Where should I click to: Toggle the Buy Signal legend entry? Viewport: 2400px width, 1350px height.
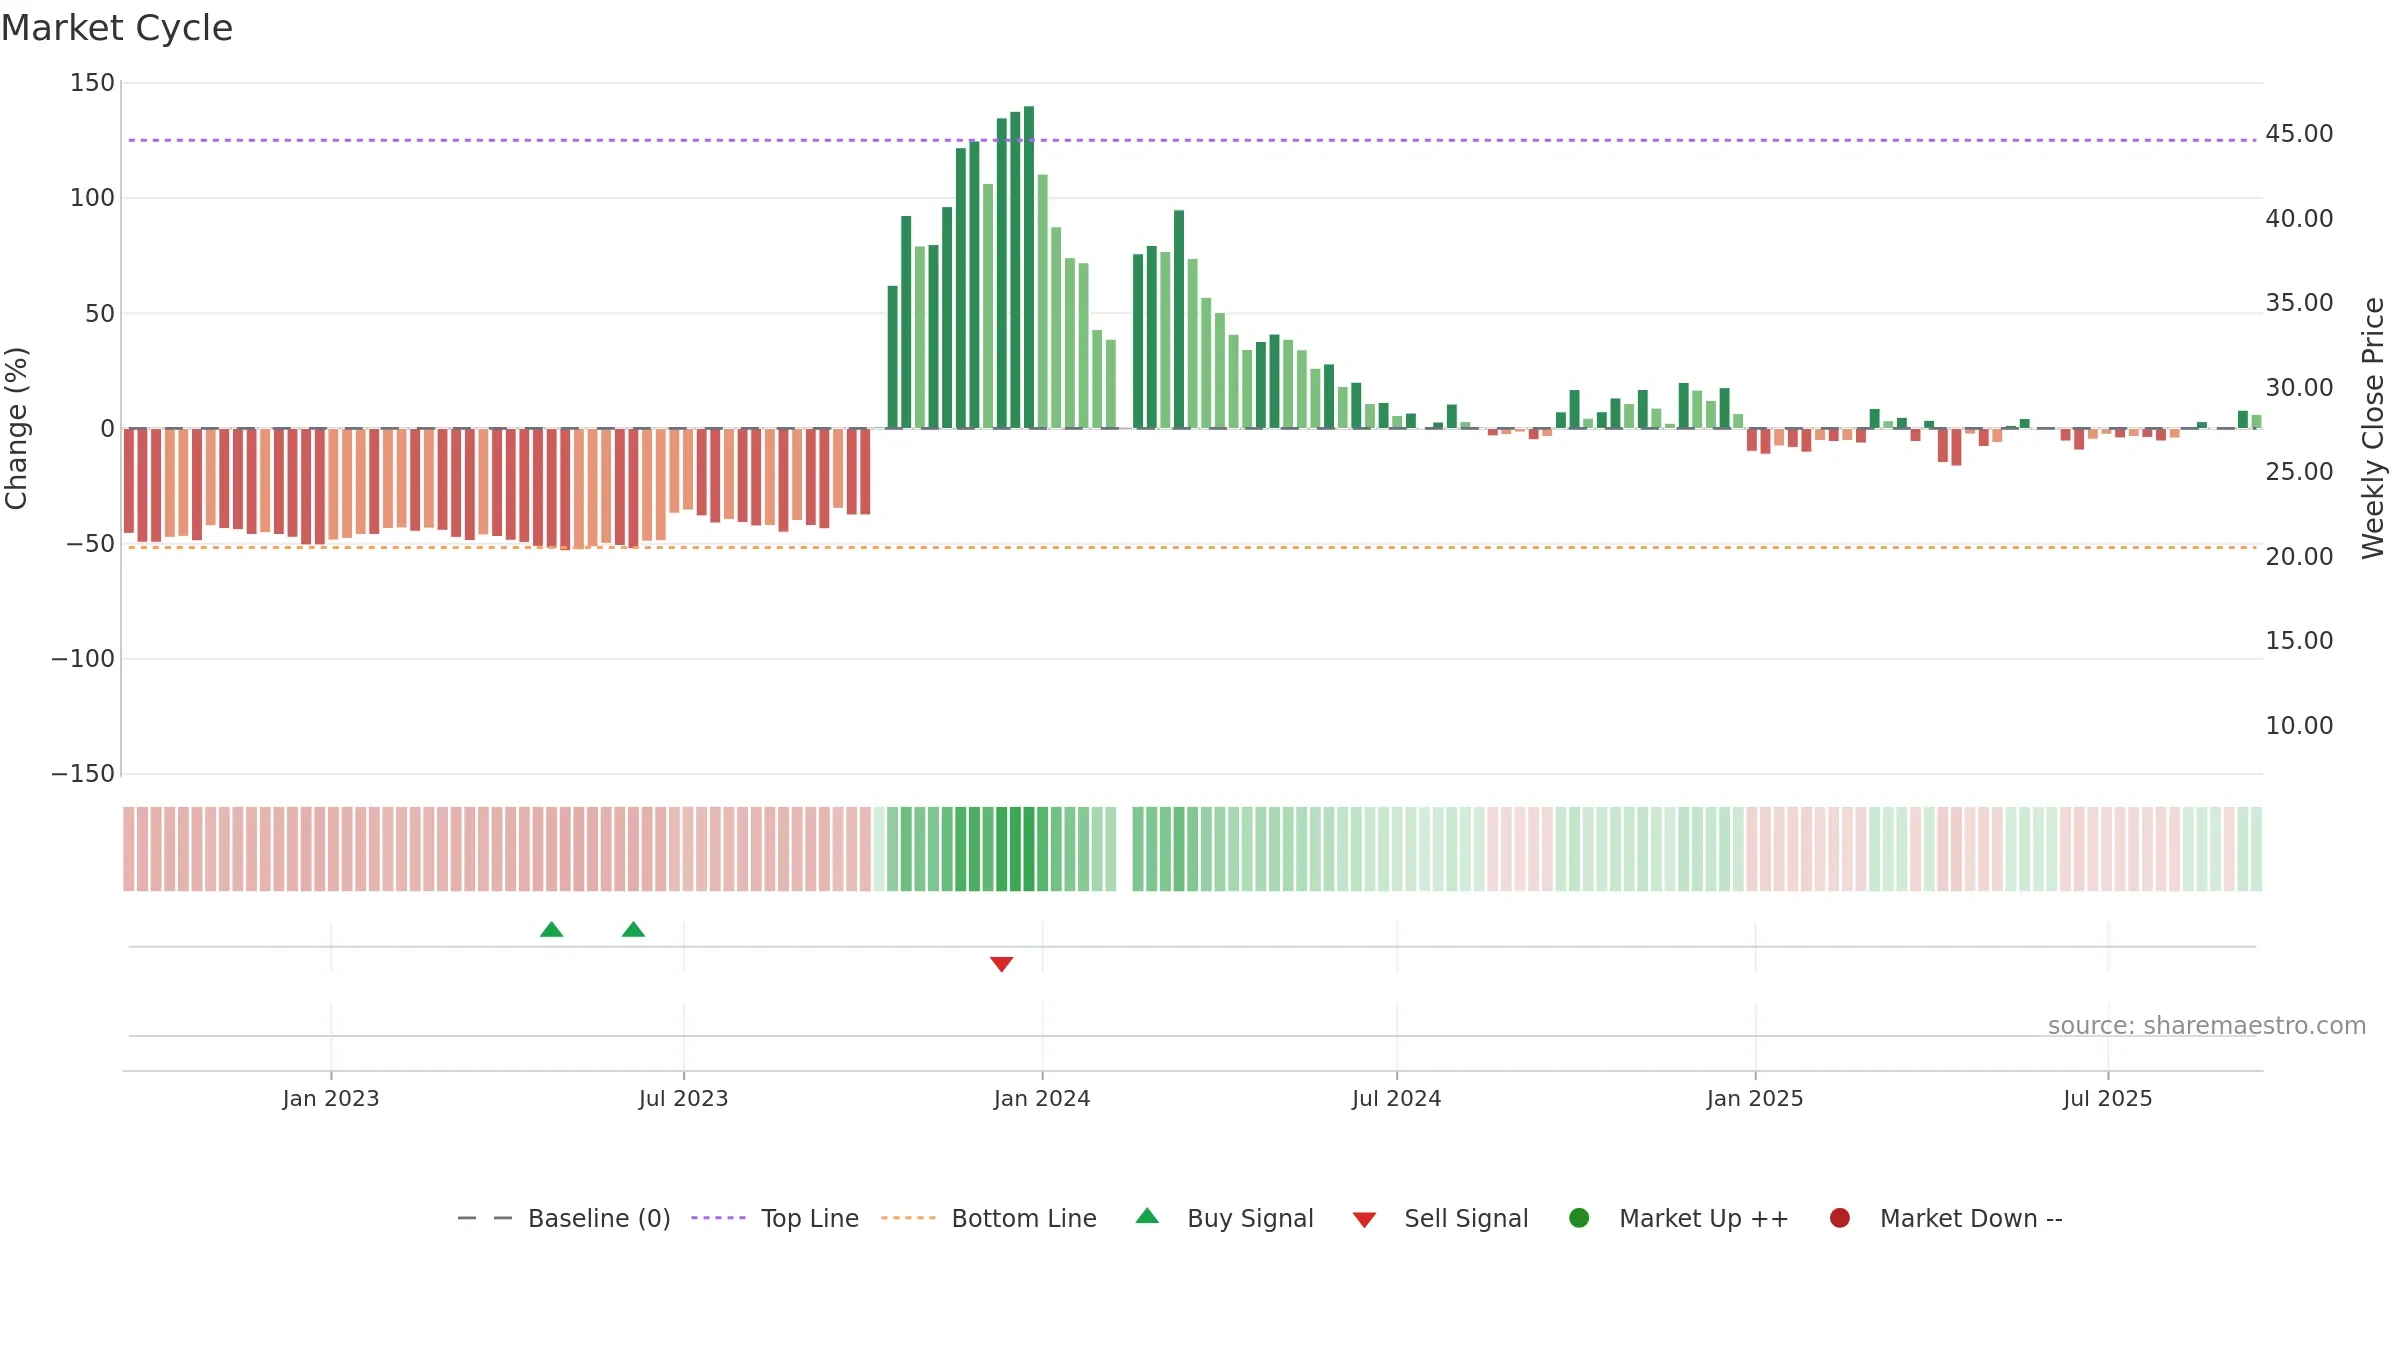click(1224, 1218)
